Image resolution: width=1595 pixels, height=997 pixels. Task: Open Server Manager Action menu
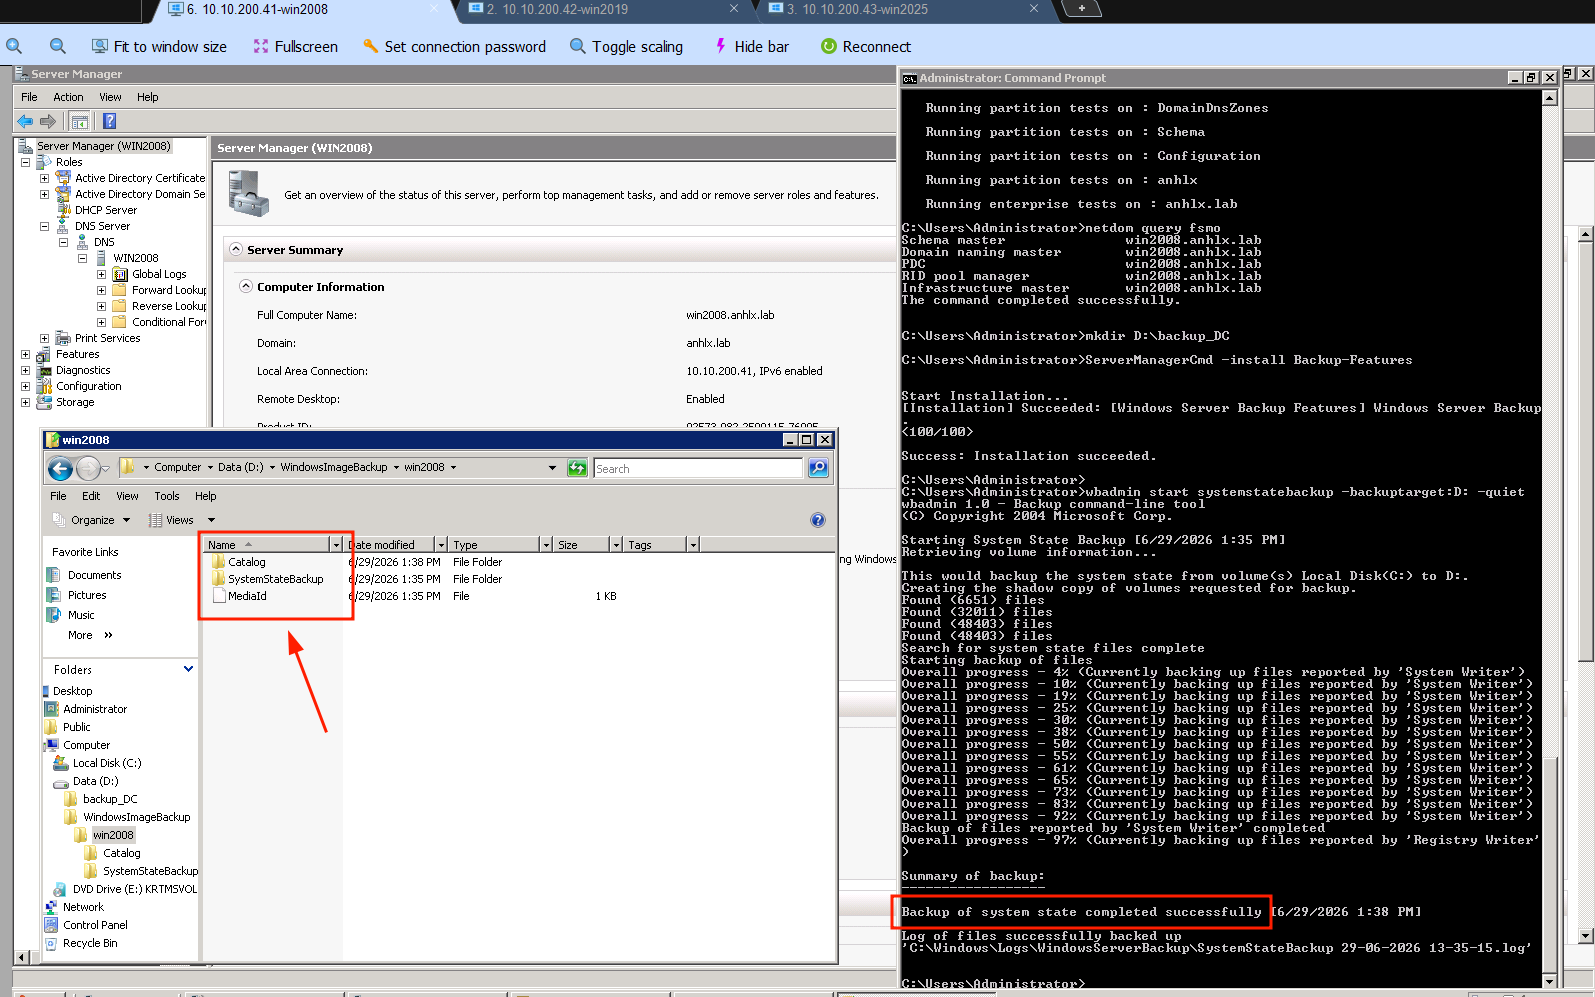point(68,97)
